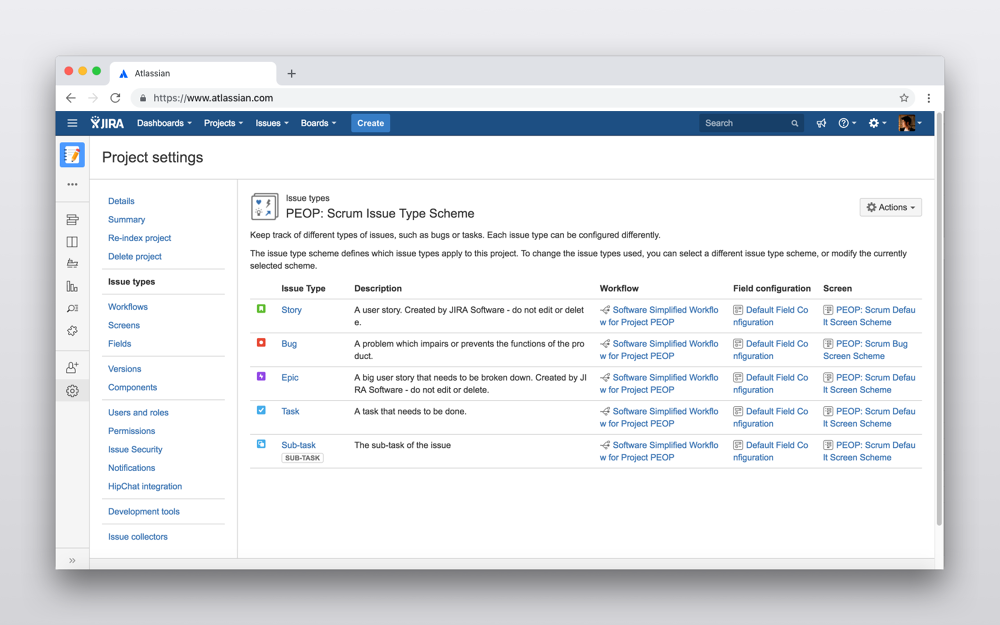Viewport: 1000px width, 625px height.
Task: Click the feedback megaphone icon in the top bar
Action: tap(821, 123)
